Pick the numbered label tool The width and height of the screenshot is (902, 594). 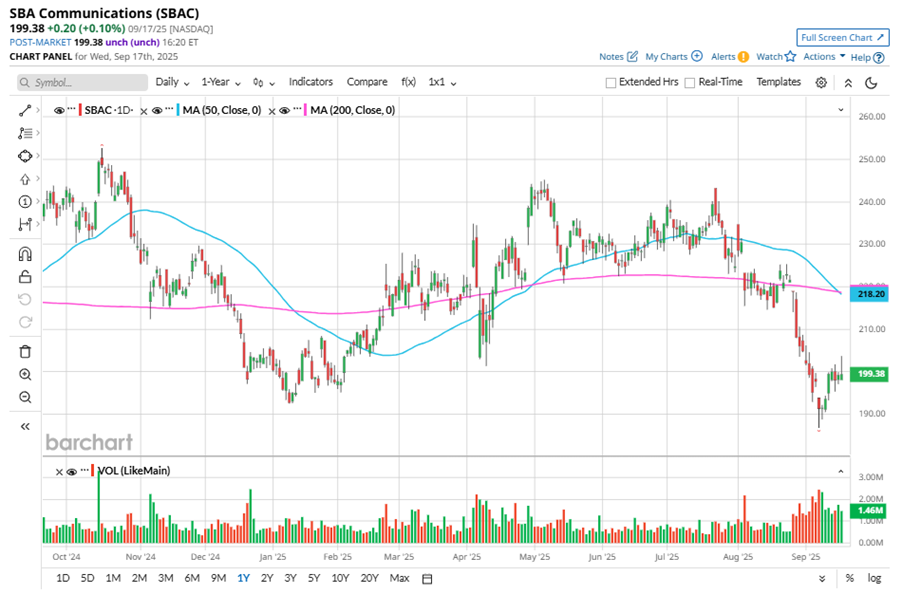(25, 201)
